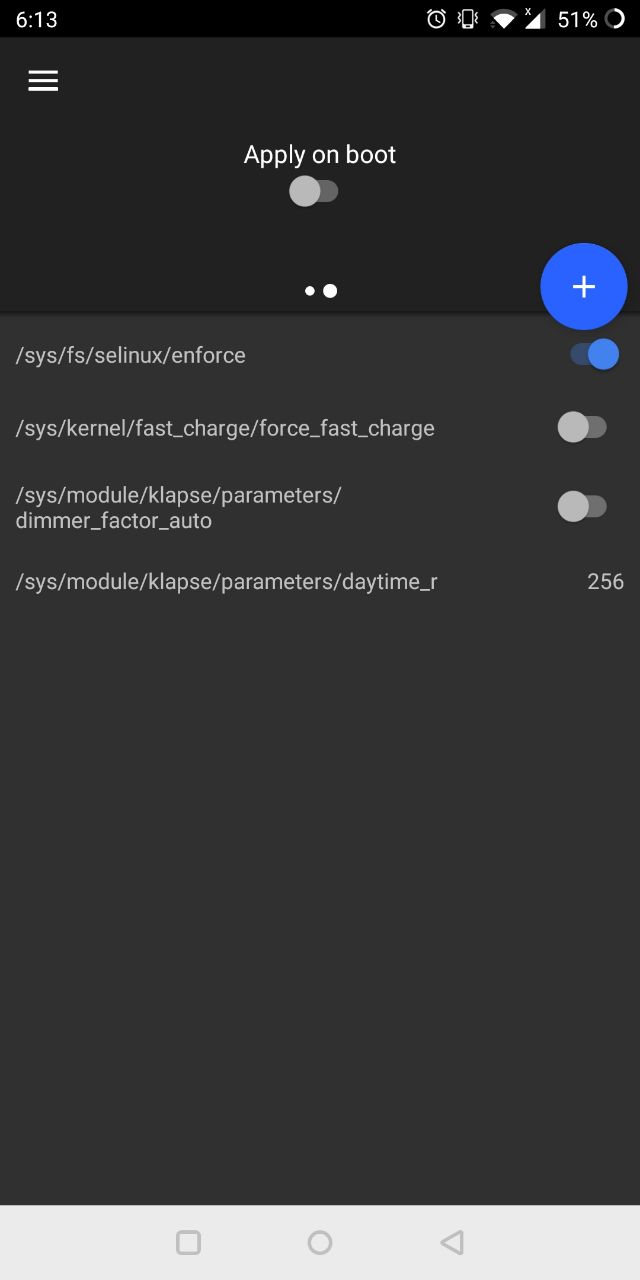Open the /sys/module/klapse/parameters/daytime_r entry
The width and height of the screenshot is (640, 1280).
320,582
